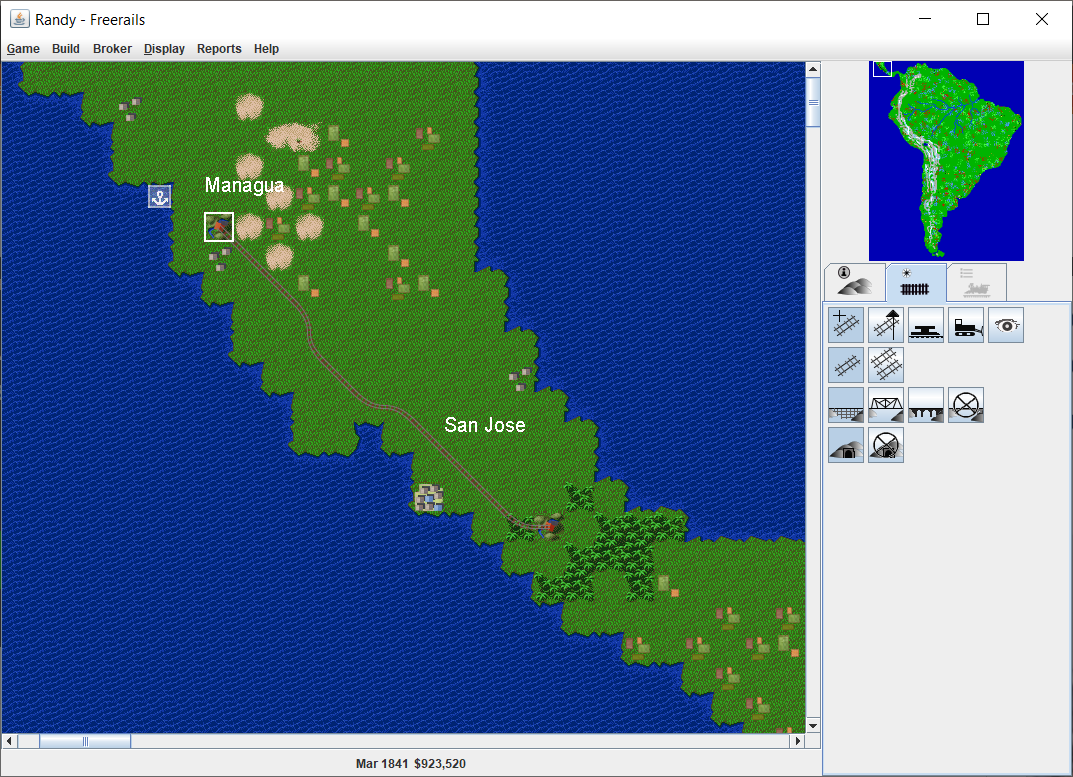Open the Help menu
The height and width of the screenshot is (777, 1073).
click(x=266, y=49)
